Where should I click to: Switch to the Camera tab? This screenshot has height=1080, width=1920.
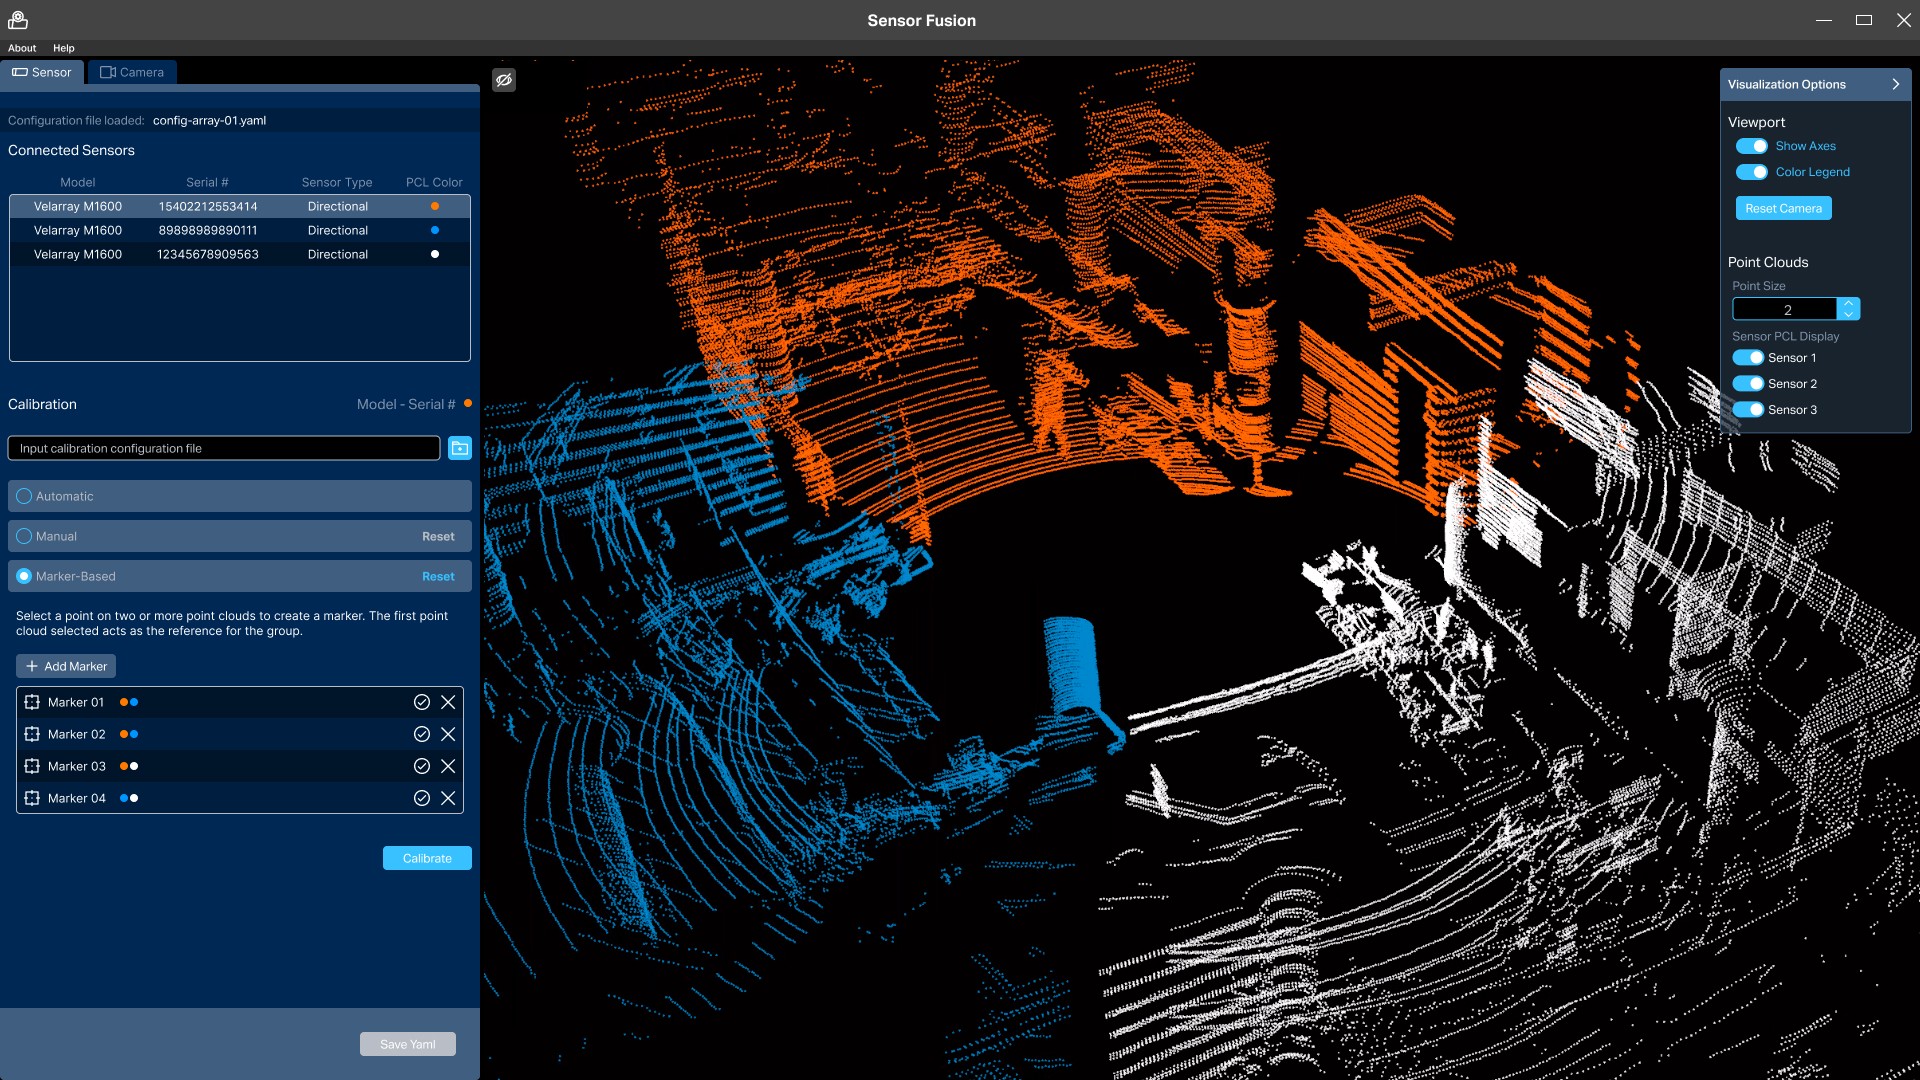click(132, 72)
